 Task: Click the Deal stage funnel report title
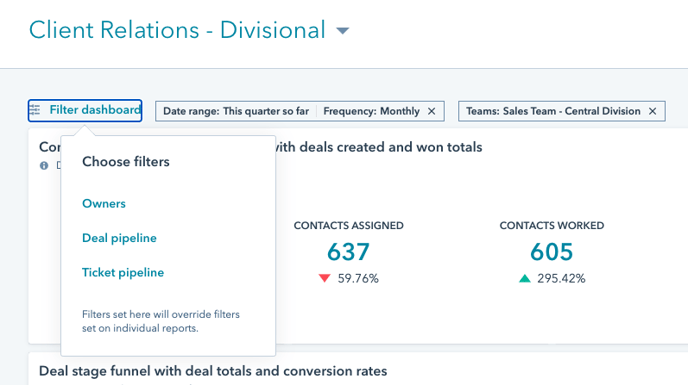coord(213,371)
